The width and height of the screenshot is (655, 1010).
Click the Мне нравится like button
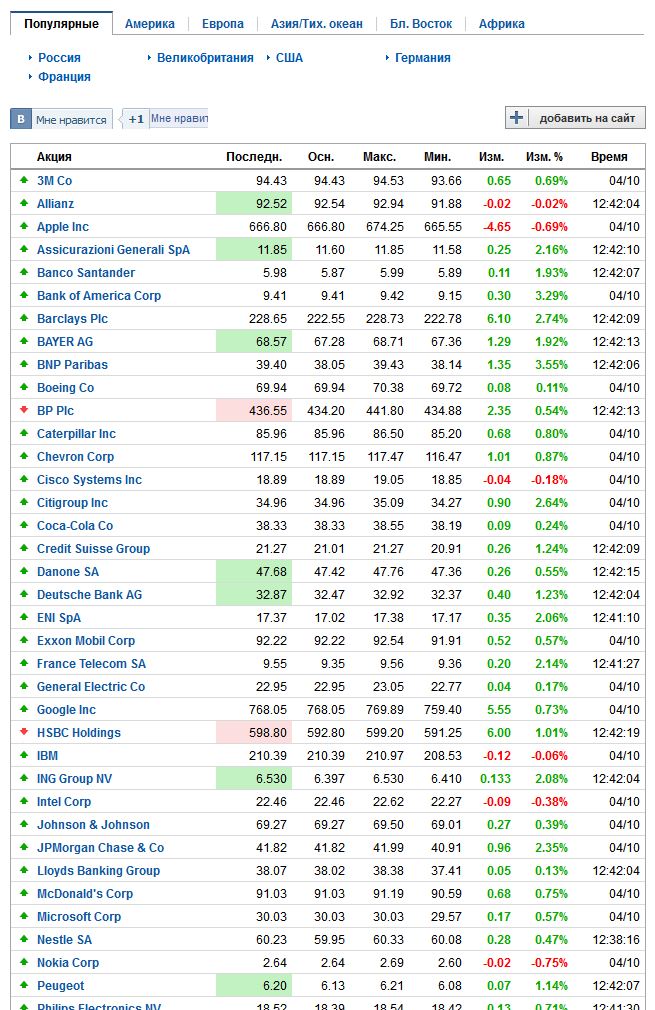[x=70, y=120]
